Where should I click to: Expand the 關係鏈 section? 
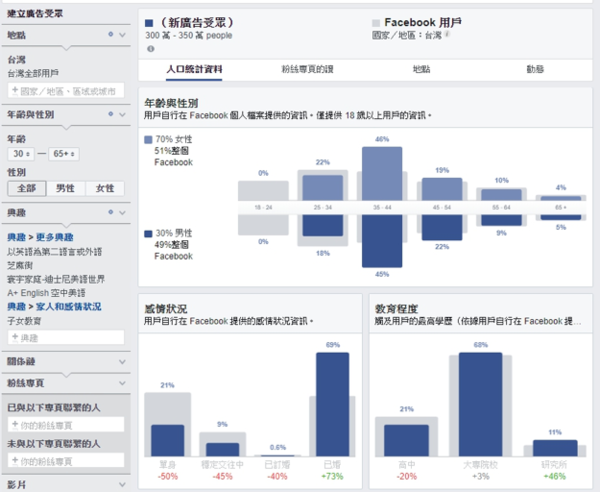coord(122,362)
